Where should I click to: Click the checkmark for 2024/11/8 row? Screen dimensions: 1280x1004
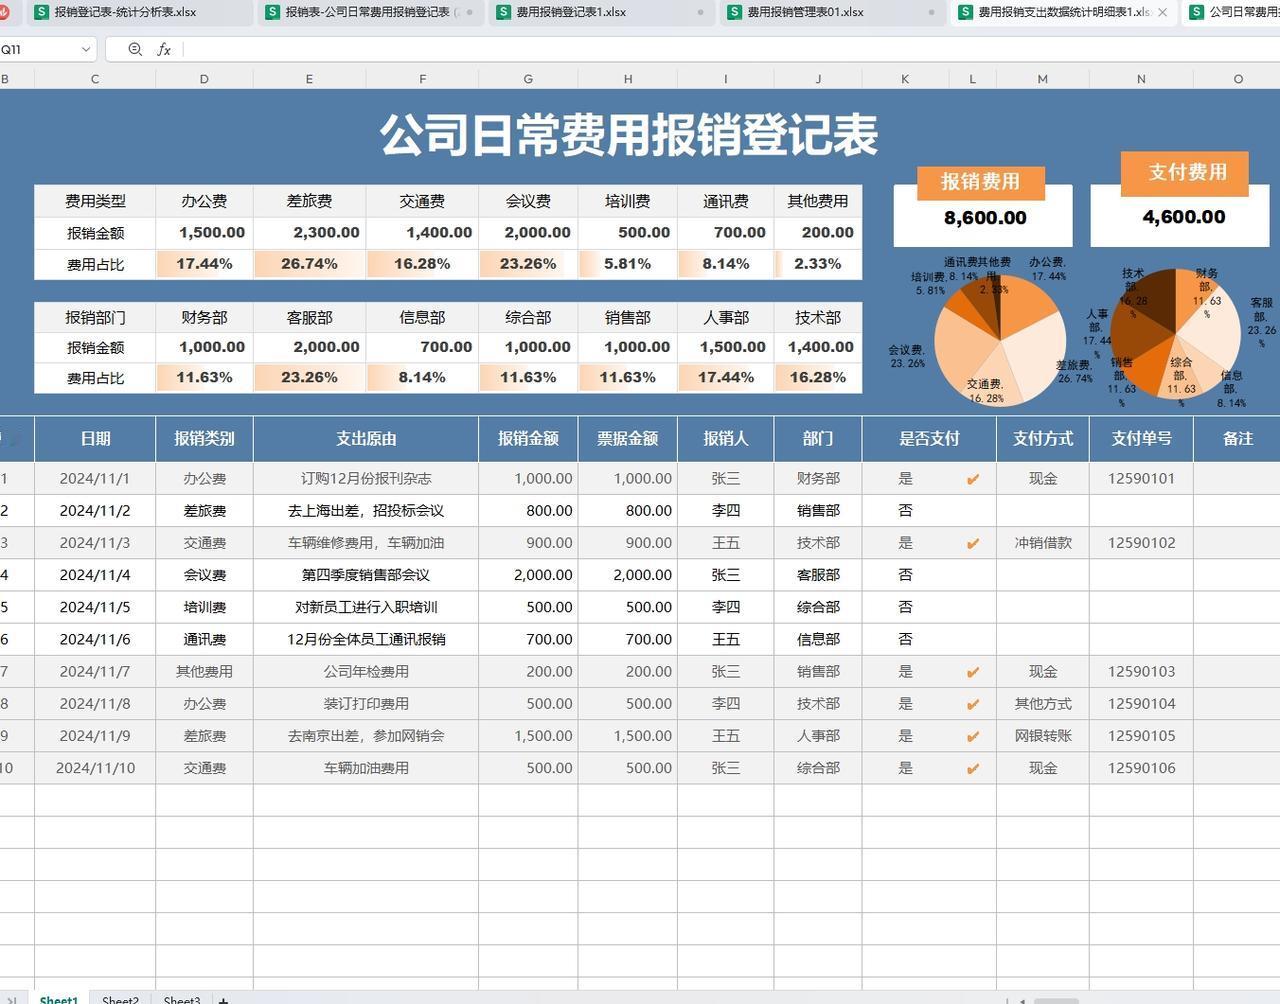point(972,704)
